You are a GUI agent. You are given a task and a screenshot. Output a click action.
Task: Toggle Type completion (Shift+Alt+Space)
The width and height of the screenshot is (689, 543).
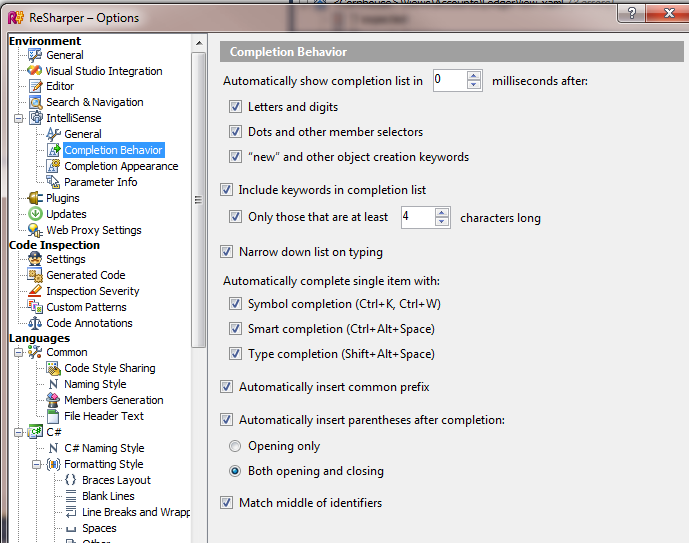[x=236, y=354]
